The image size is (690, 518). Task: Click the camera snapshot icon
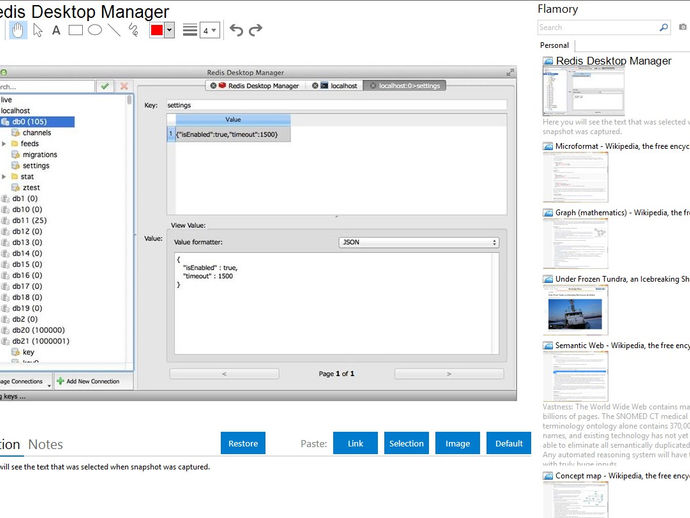click(683, 27)
